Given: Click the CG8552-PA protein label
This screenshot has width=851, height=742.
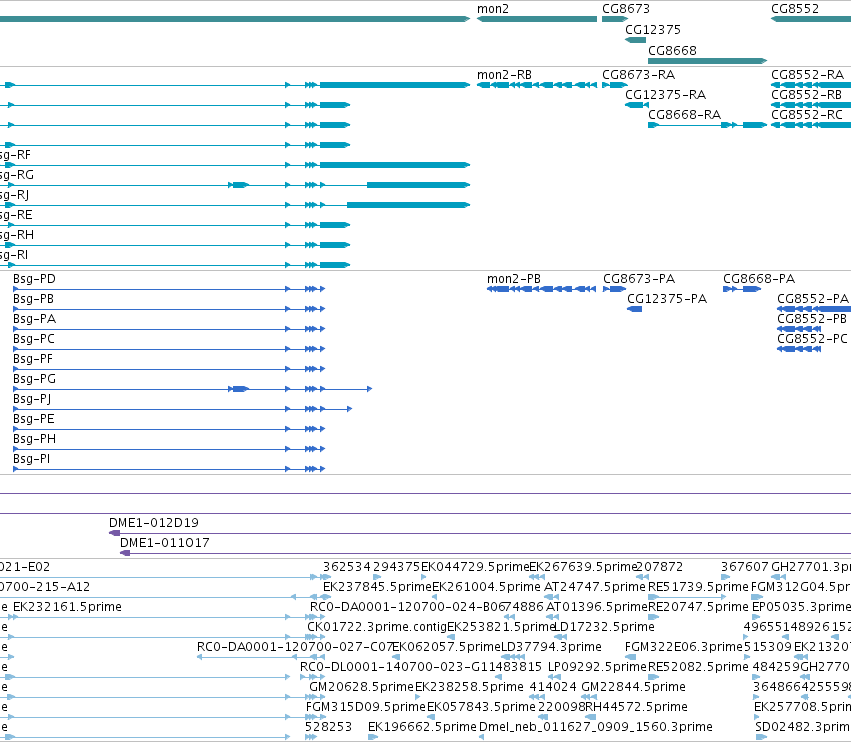Looking at the screenshot, I should tap(812, 299).
